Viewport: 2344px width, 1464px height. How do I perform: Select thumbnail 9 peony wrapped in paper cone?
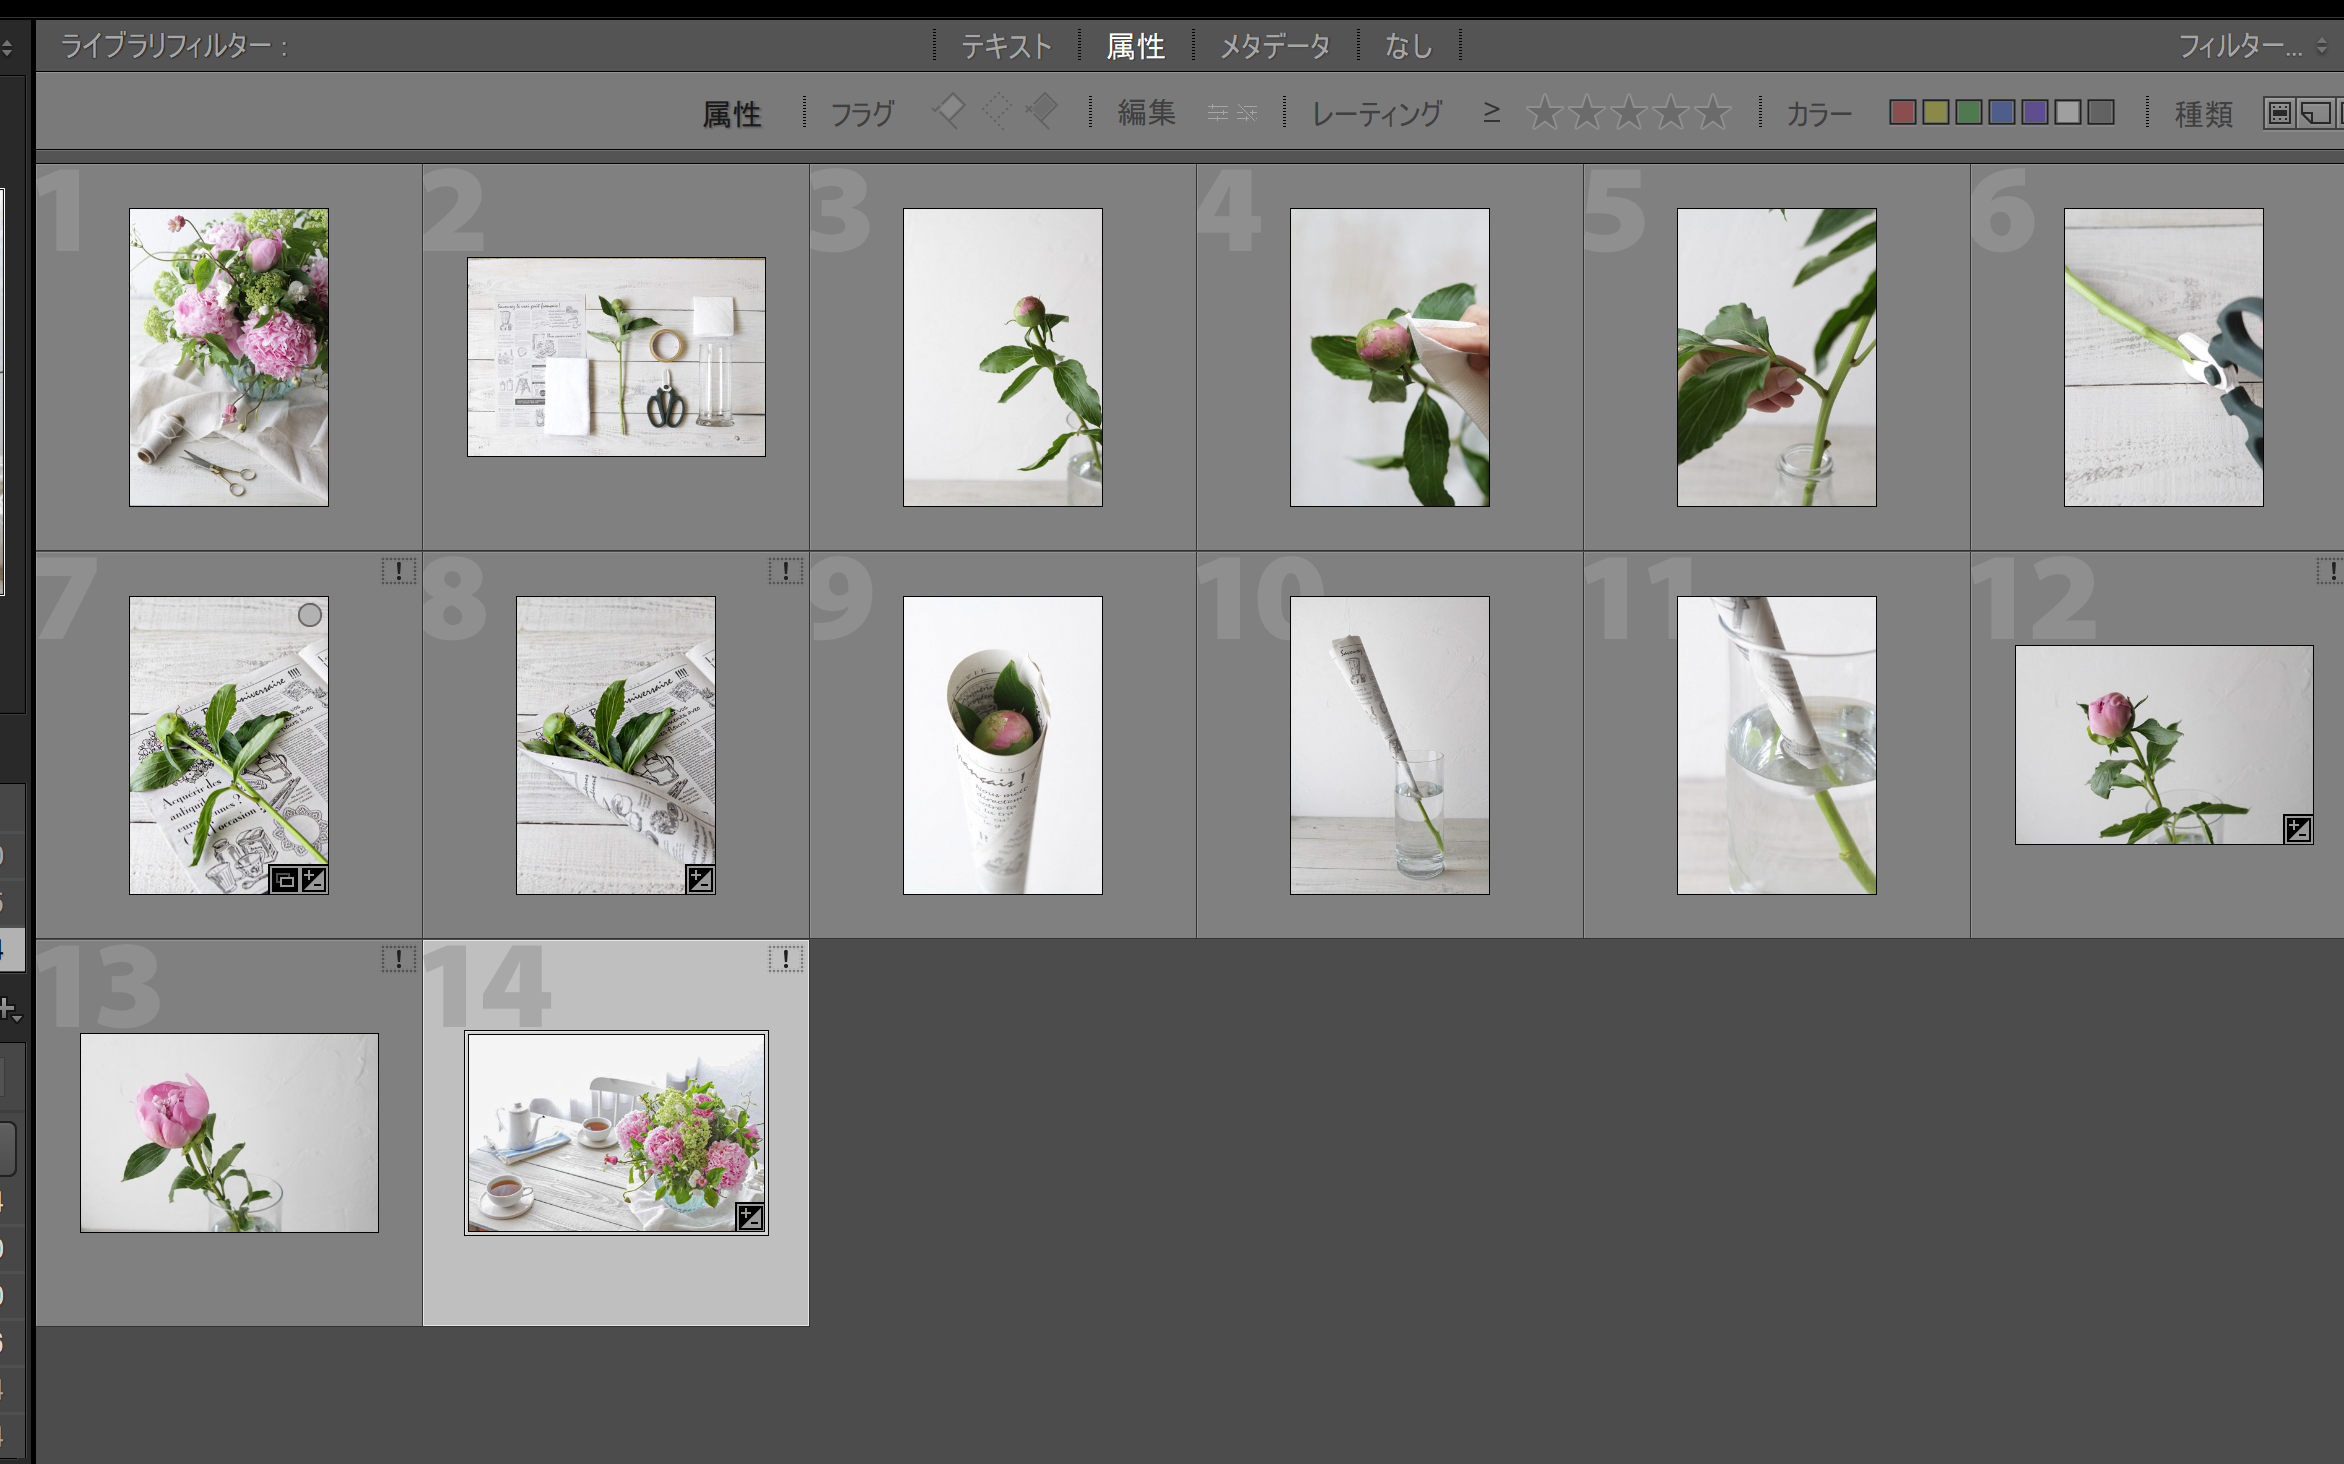pos(1003,745)
